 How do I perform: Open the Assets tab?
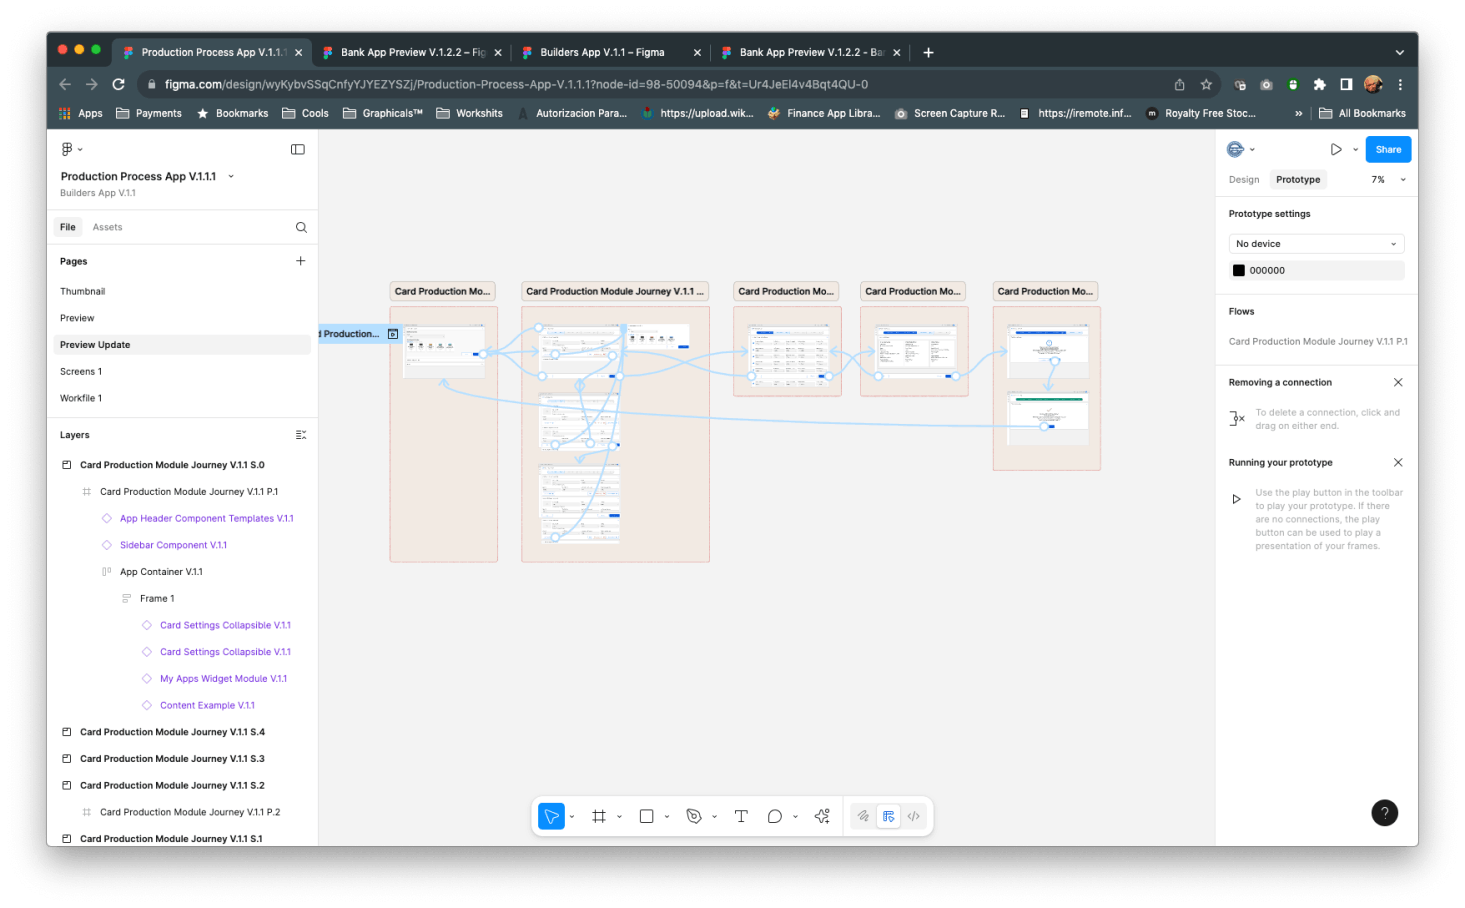[x=107, y=227]
